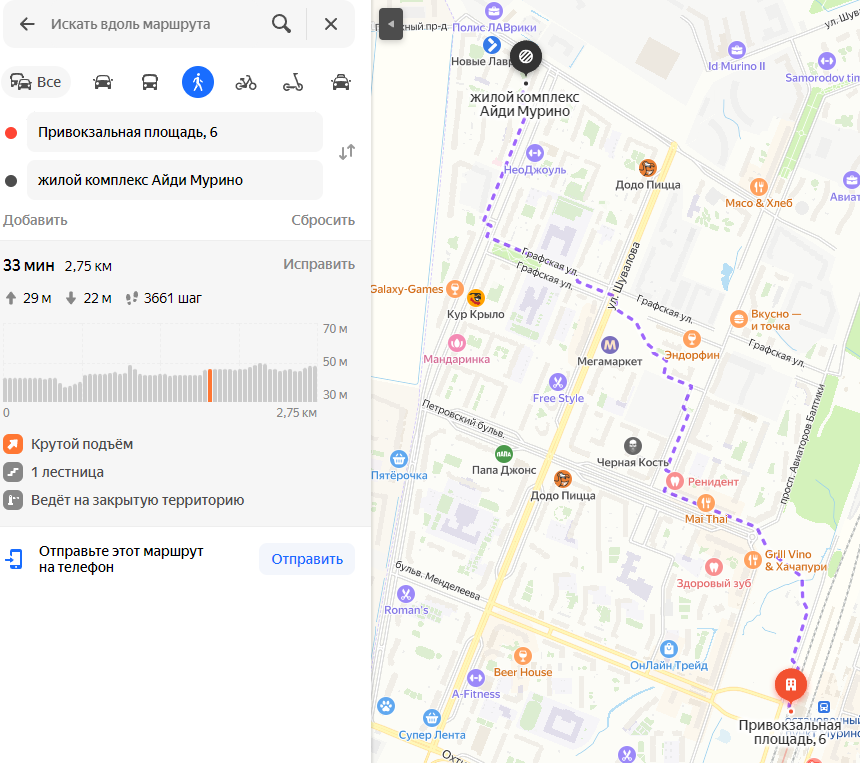The height and width of the screenshot is (763, 860).
Task: Click 'Ведёт на закрытую территорию' item
Action: click(124, 500)
